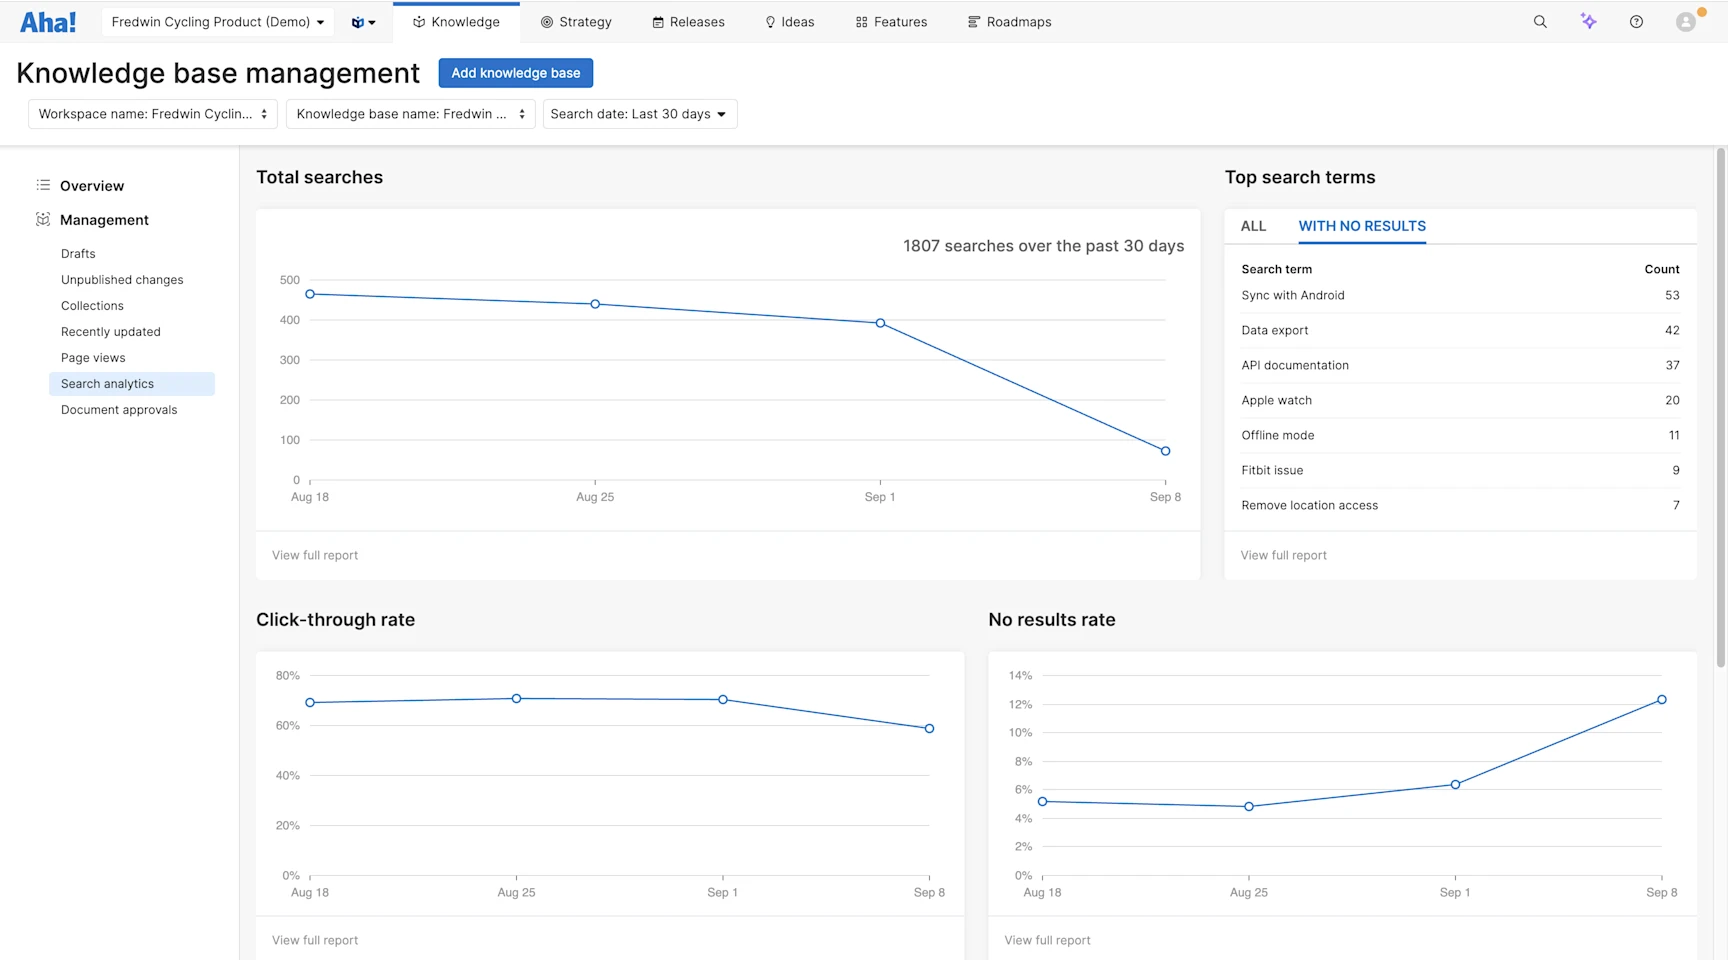Open the search magnifier in the top bar

pyautogui.click(x=1540, y=21)
